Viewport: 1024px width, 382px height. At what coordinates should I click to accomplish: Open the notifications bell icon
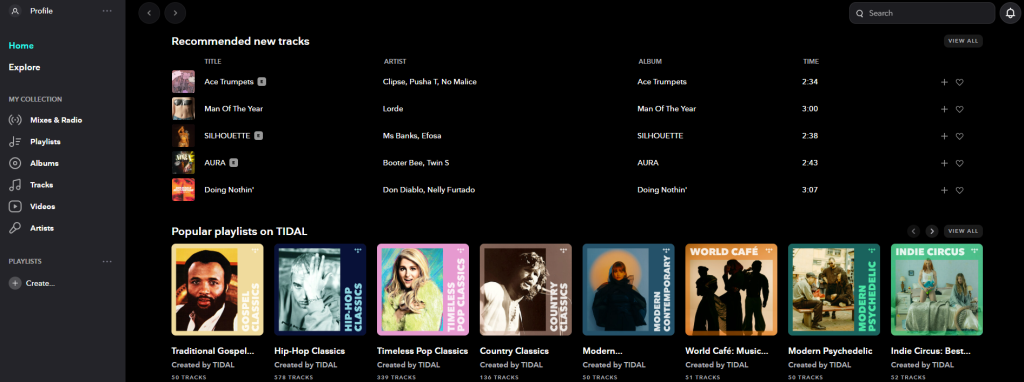coord(1011,13)
